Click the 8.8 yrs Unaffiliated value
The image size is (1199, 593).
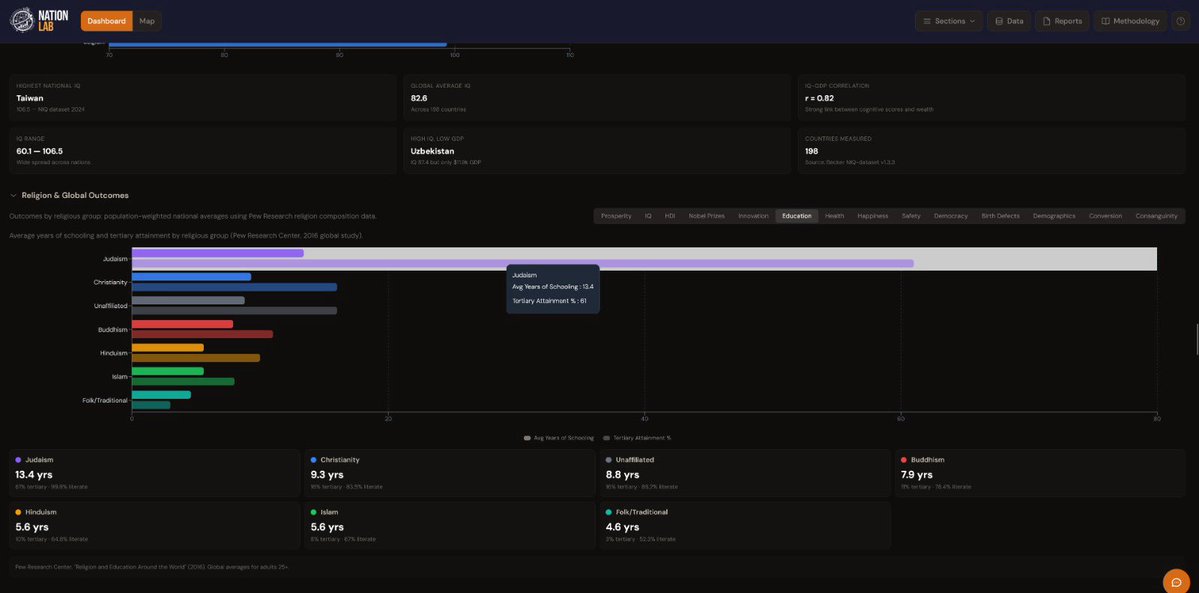(622, 474)
